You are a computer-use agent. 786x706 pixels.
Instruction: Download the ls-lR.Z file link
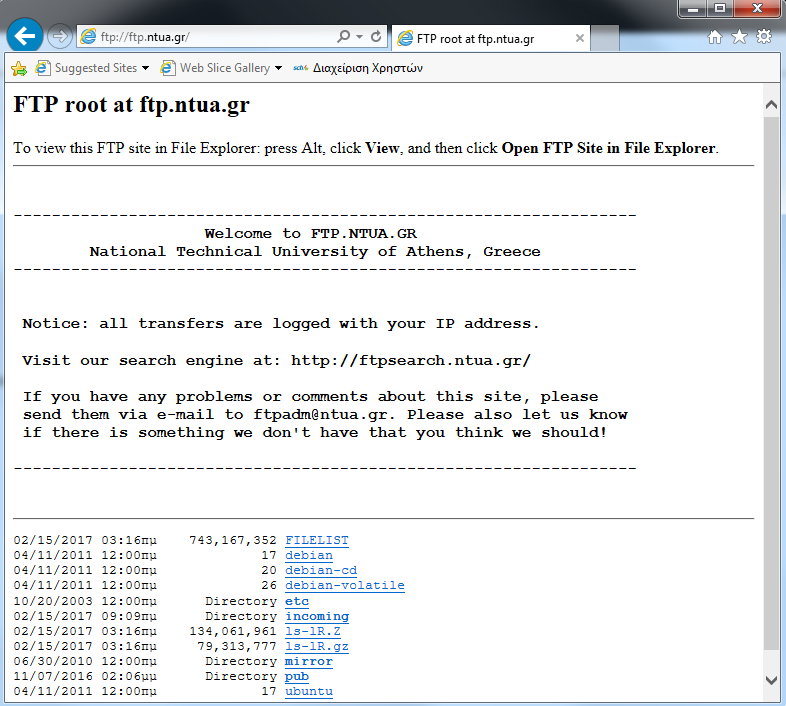(313, 631)
